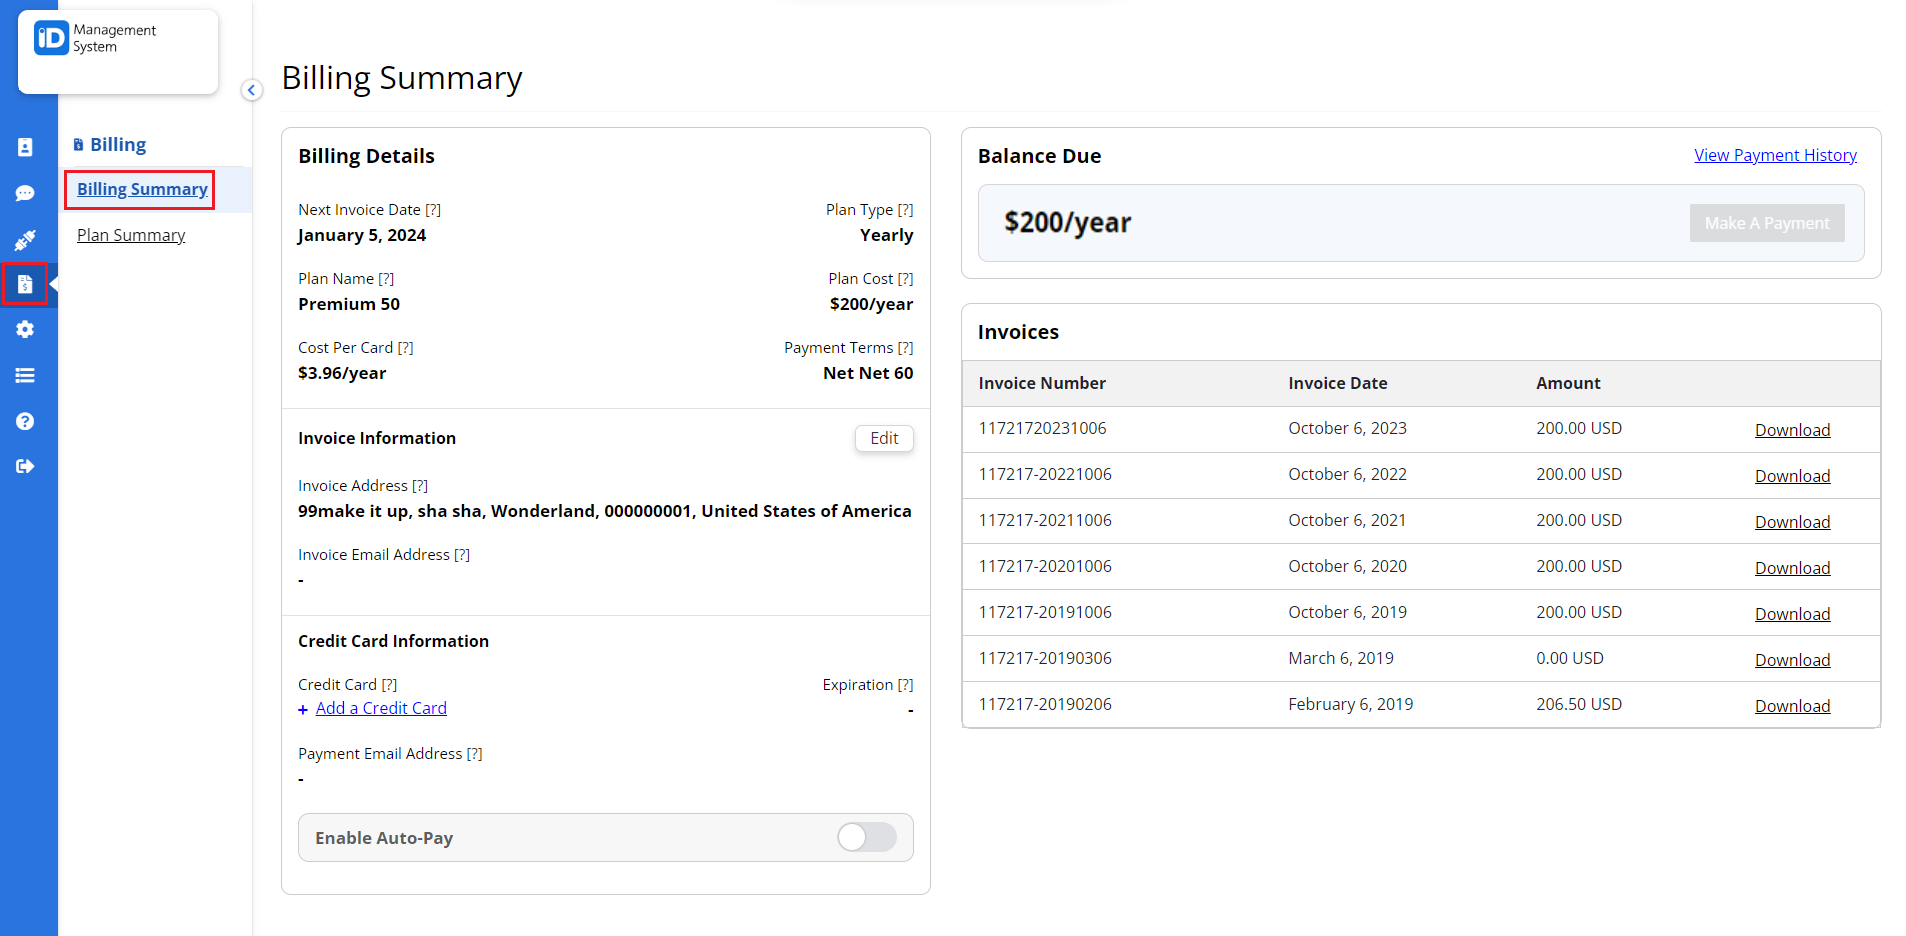Viewport: 1906px width, 936px height.
Task: Click the Amount column header
Action: 1568,383
